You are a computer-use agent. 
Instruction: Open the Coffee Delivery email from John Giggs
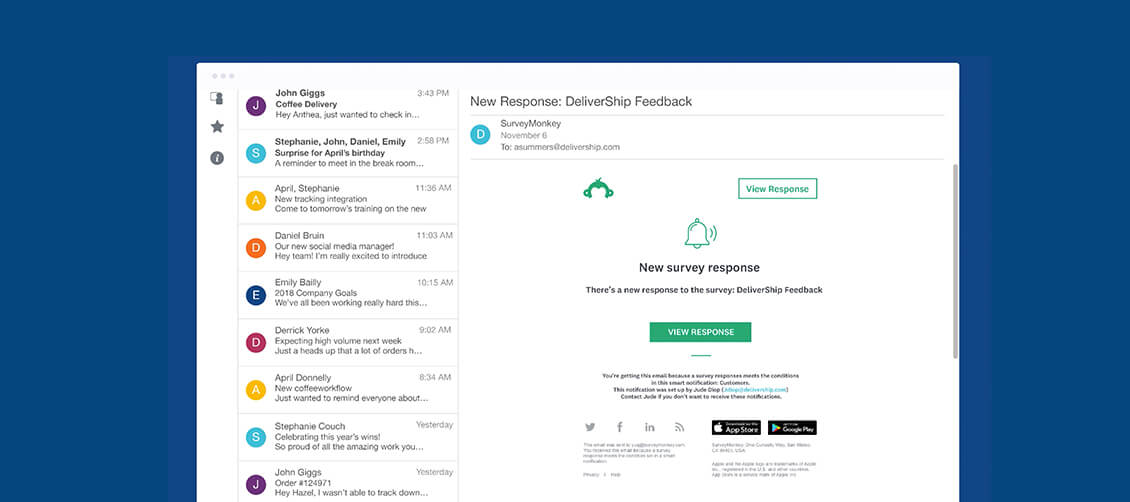tap(347, 104)
